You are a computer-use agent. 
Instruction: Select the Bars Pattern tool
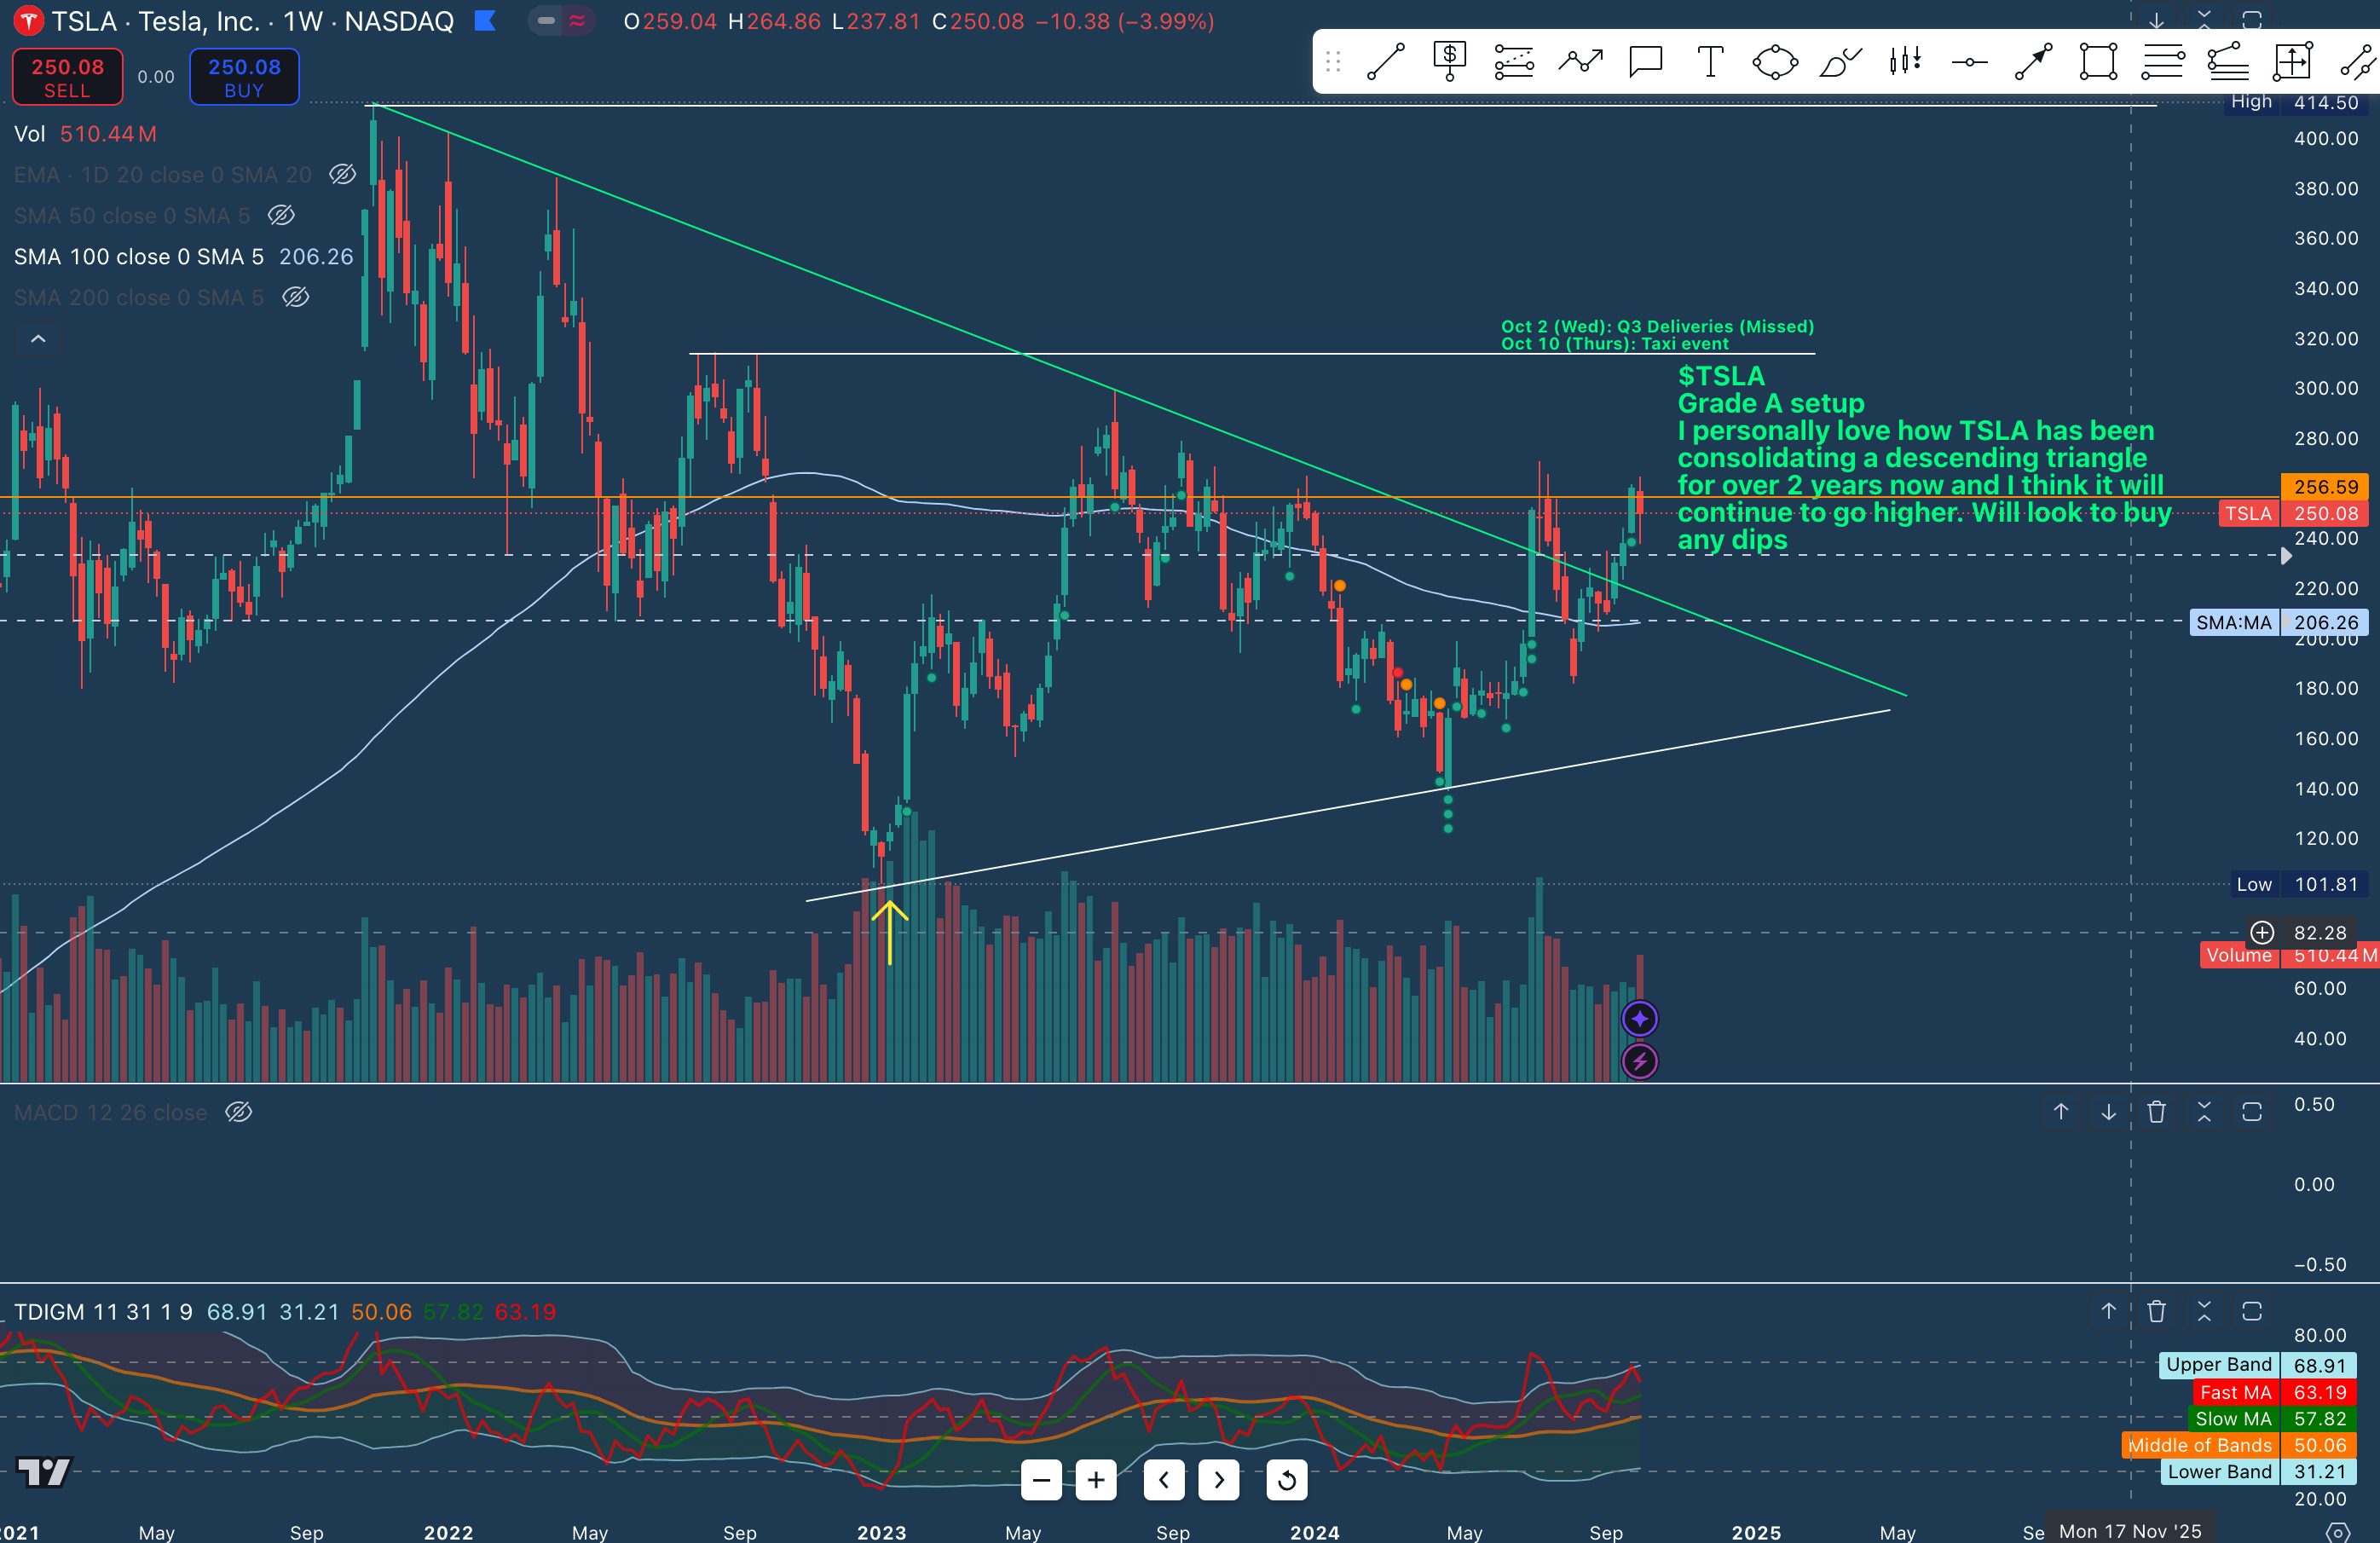[1905, 62]
